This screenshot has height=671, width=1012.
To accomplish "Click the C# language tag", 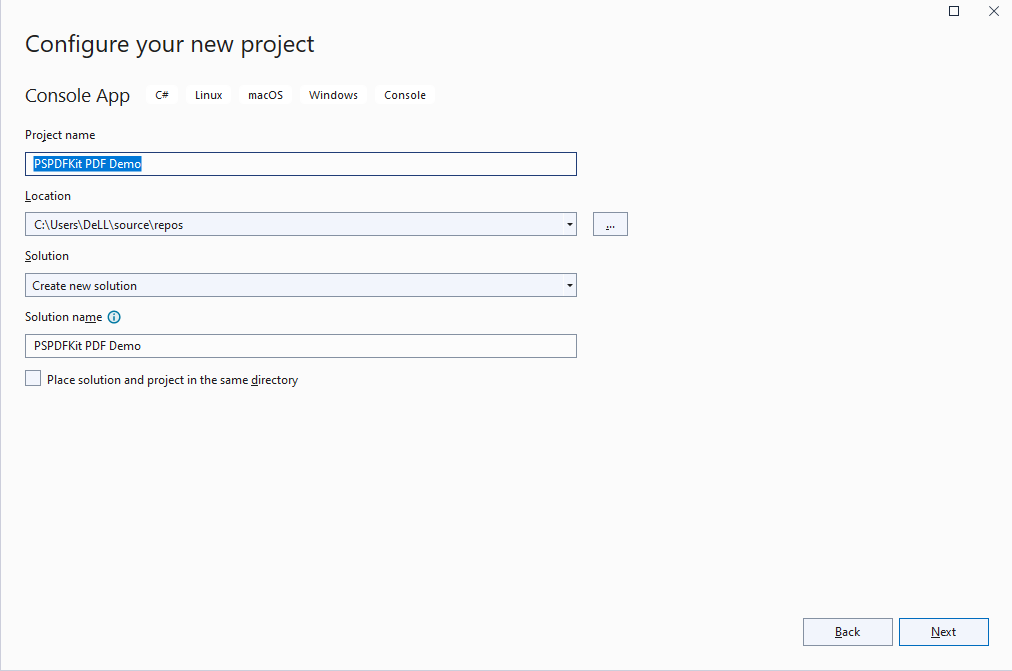I will [x=162, y=95].
